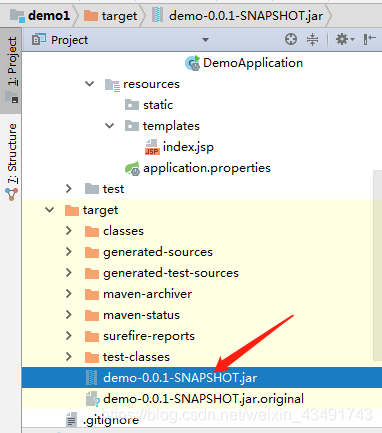Select test-classes folder label
Screen dimensions: 382x433
tap(136, 357)
